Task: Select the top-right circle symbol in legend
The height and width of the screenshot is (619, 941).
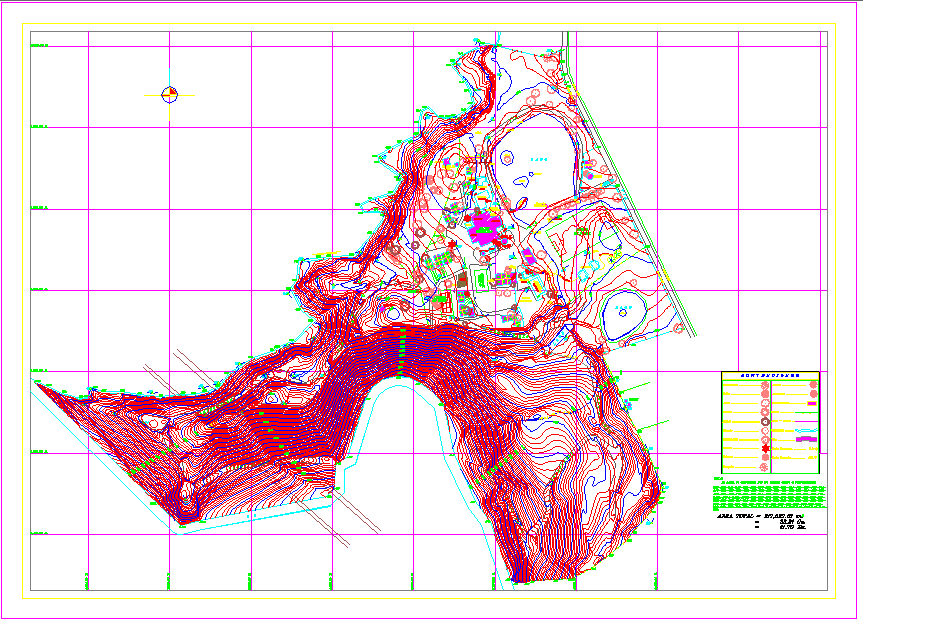Action: (813, 384)
